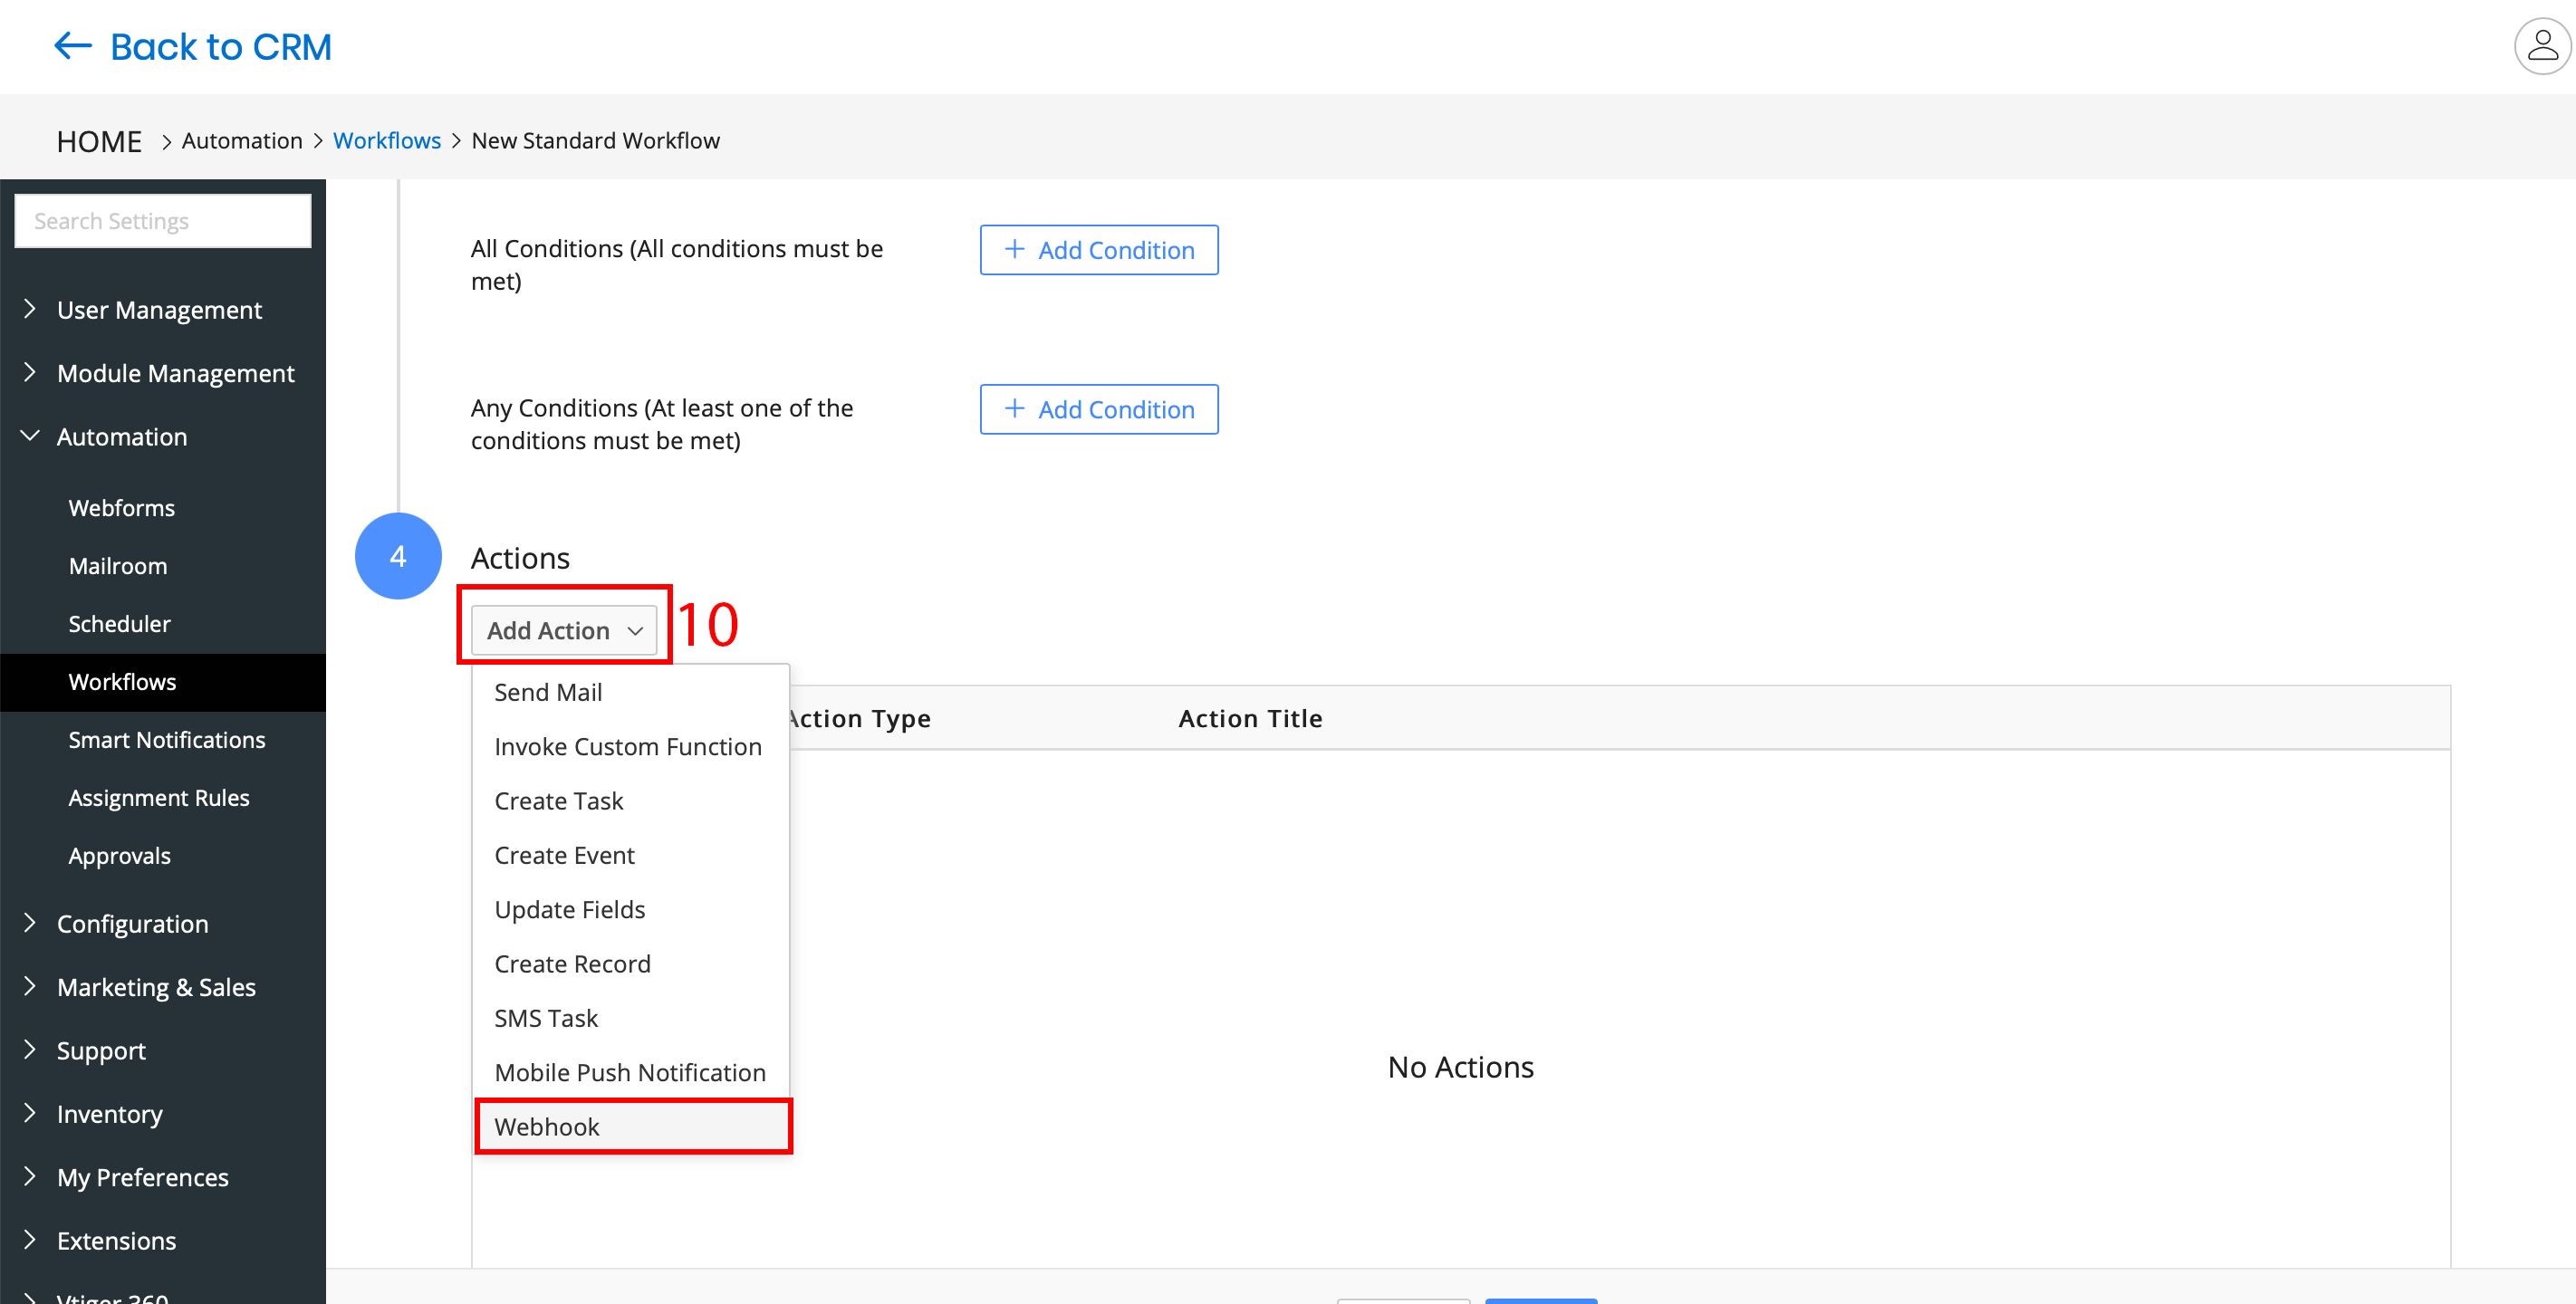Click Add Condition for Any Conditions
2576x1304 pixels.
tap(1100, 409)
